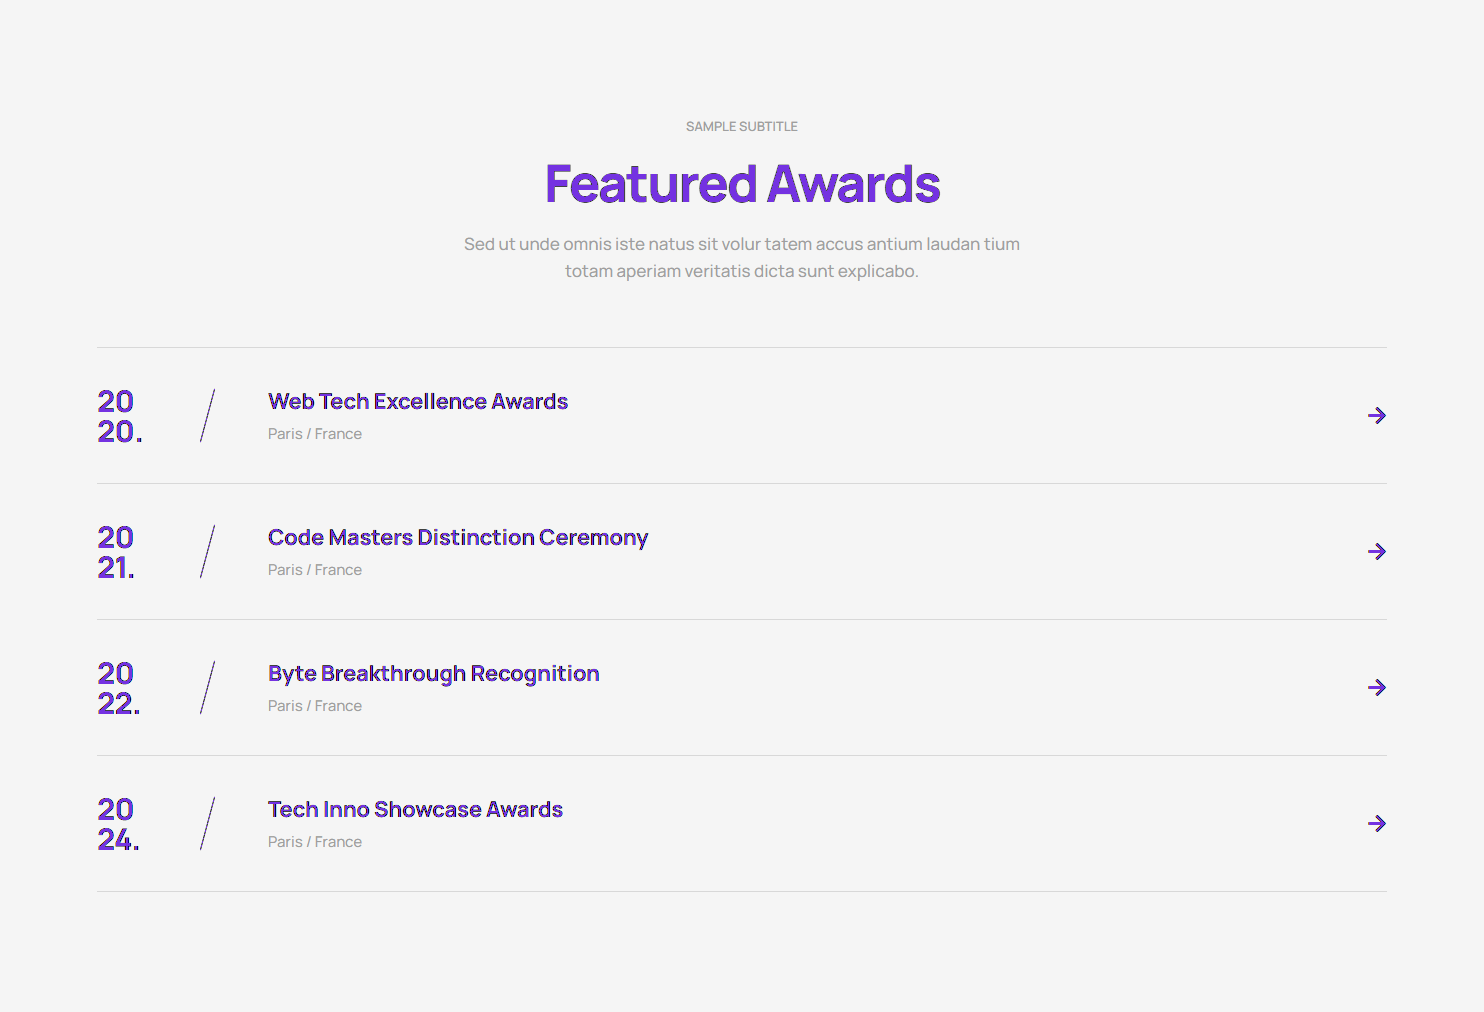
Task: Click the arrow for Web Tech Excellence Awards
Action: 1376,416
